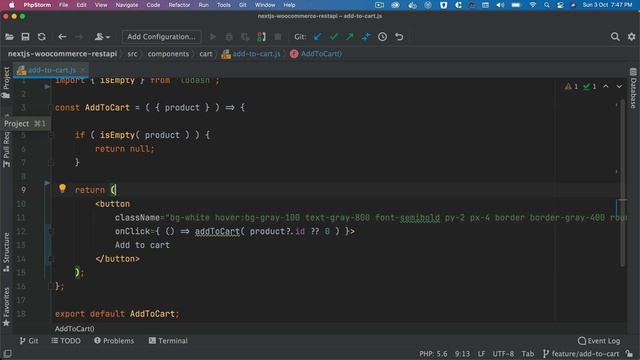The width and height of the screenshot is (640, 360).
Task: Click the Git Commit checkmark
Action: [x=334, y=37]
